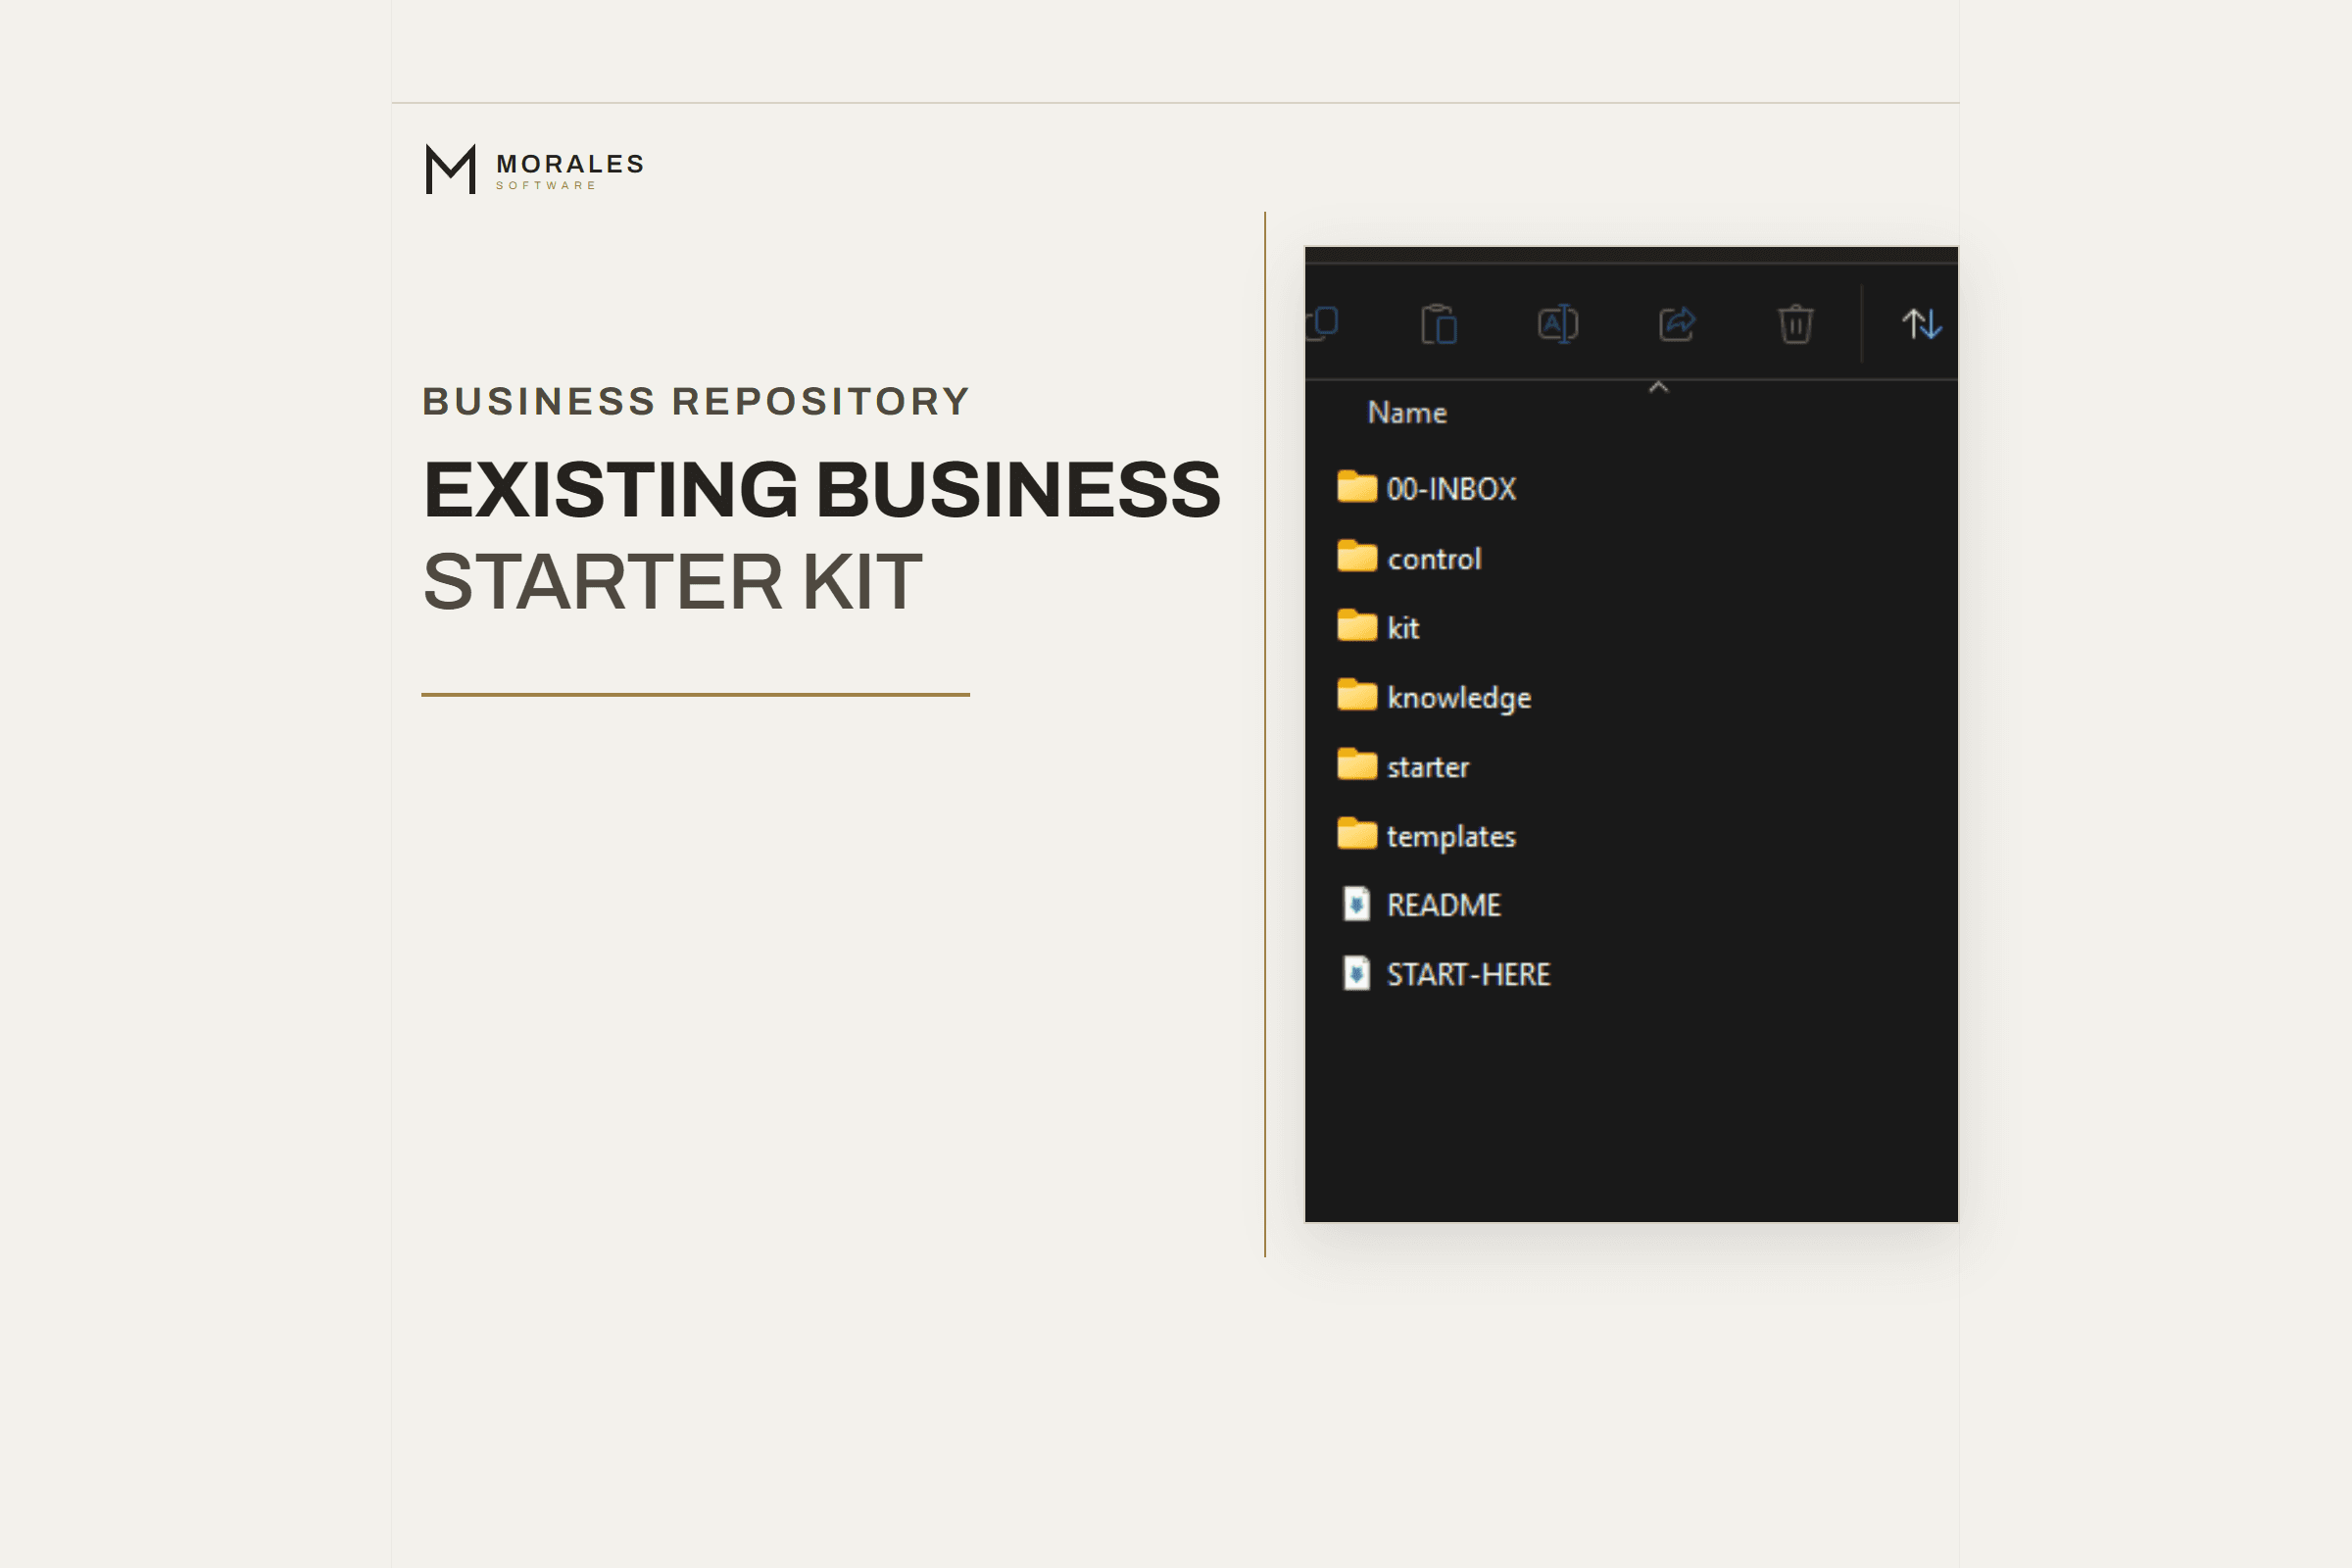
Task: Select the README file name
Action: (x=1444, y=906)
